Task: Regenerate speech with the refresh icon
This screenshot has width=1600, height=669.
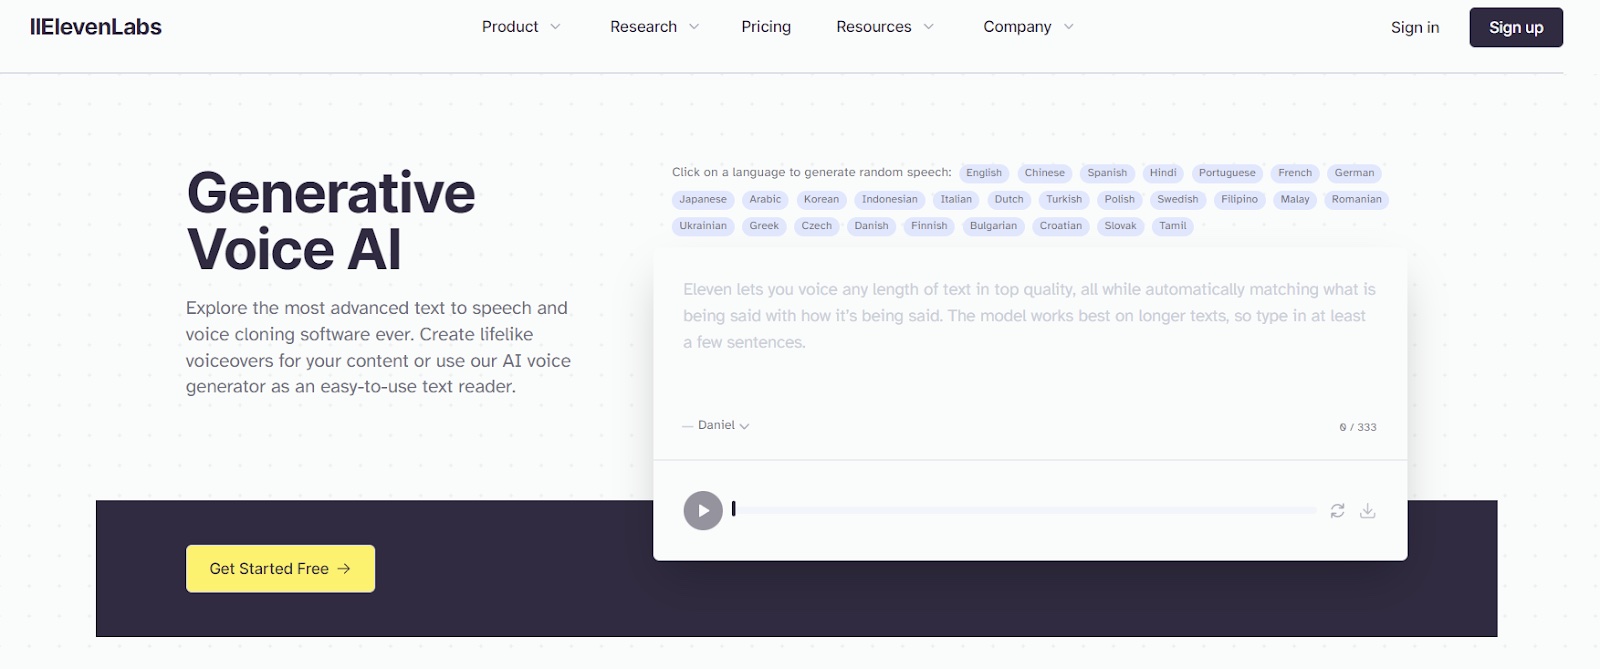Action: (1337, 511)
